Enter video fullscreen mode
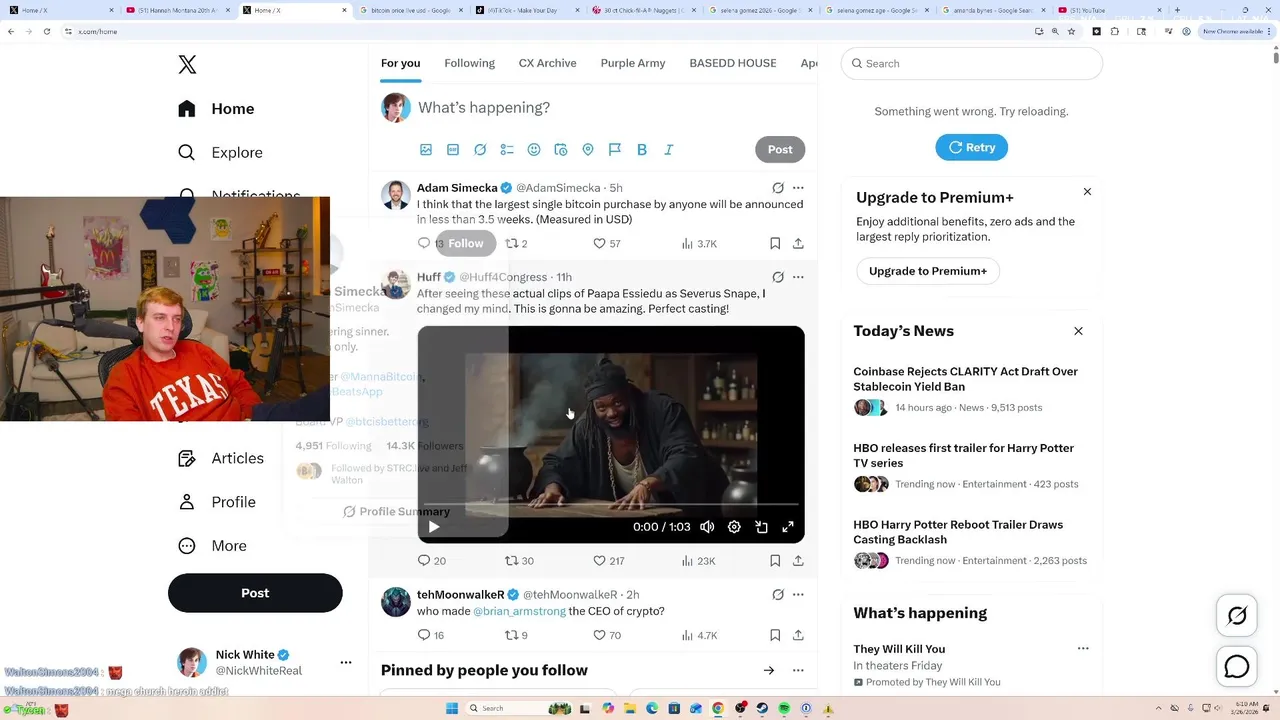Viewport: 1280px width, 720px height. [788, 527]
